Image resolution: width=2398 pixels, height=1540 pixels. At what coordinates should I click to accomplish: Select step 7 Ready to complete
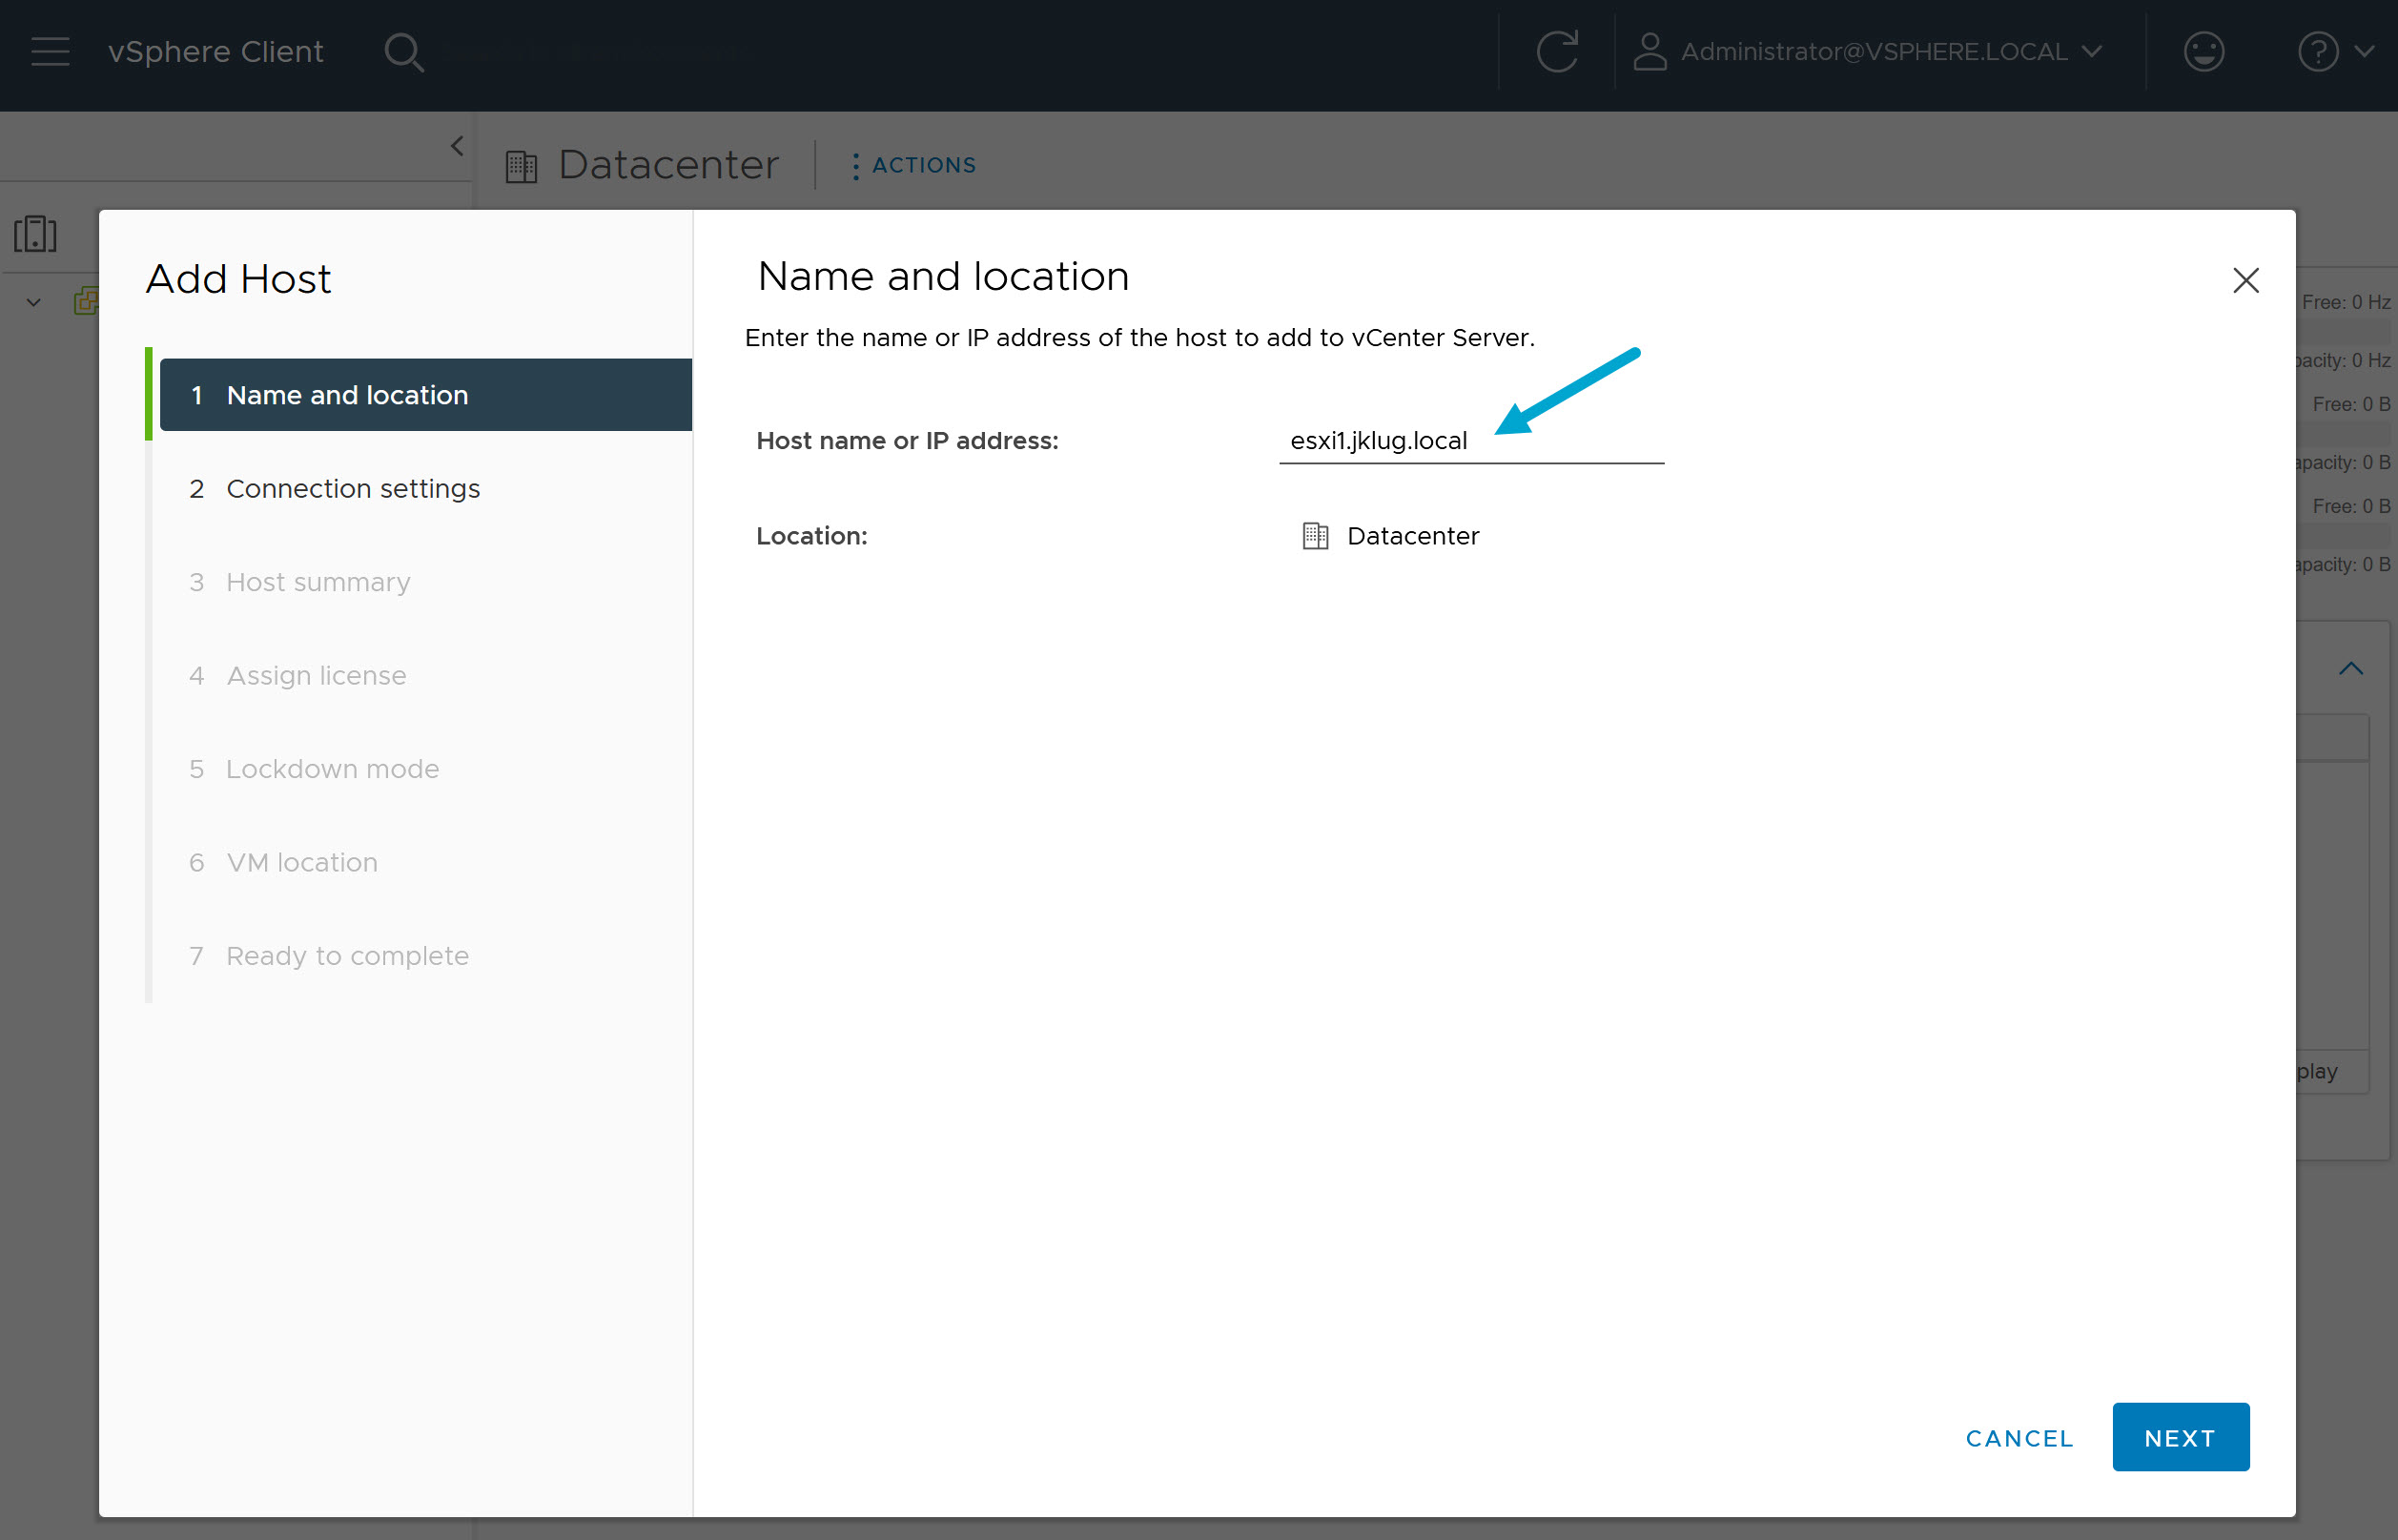(x=347, y=955)
